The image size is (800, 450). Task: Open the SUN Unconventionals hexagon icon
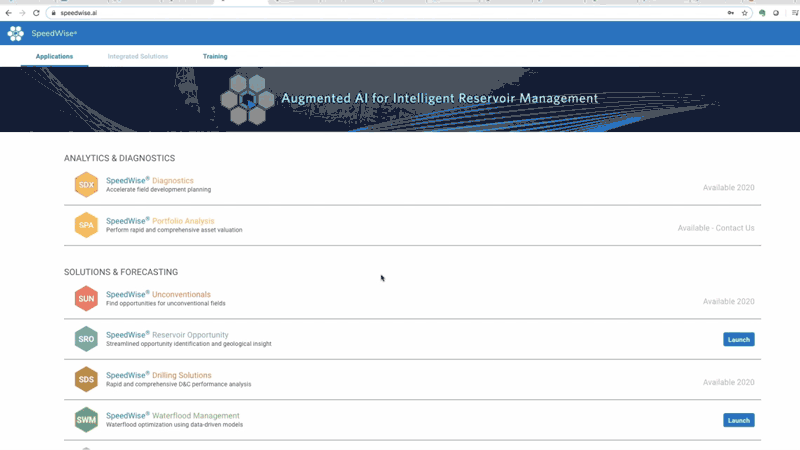click(x=86, y=298)
